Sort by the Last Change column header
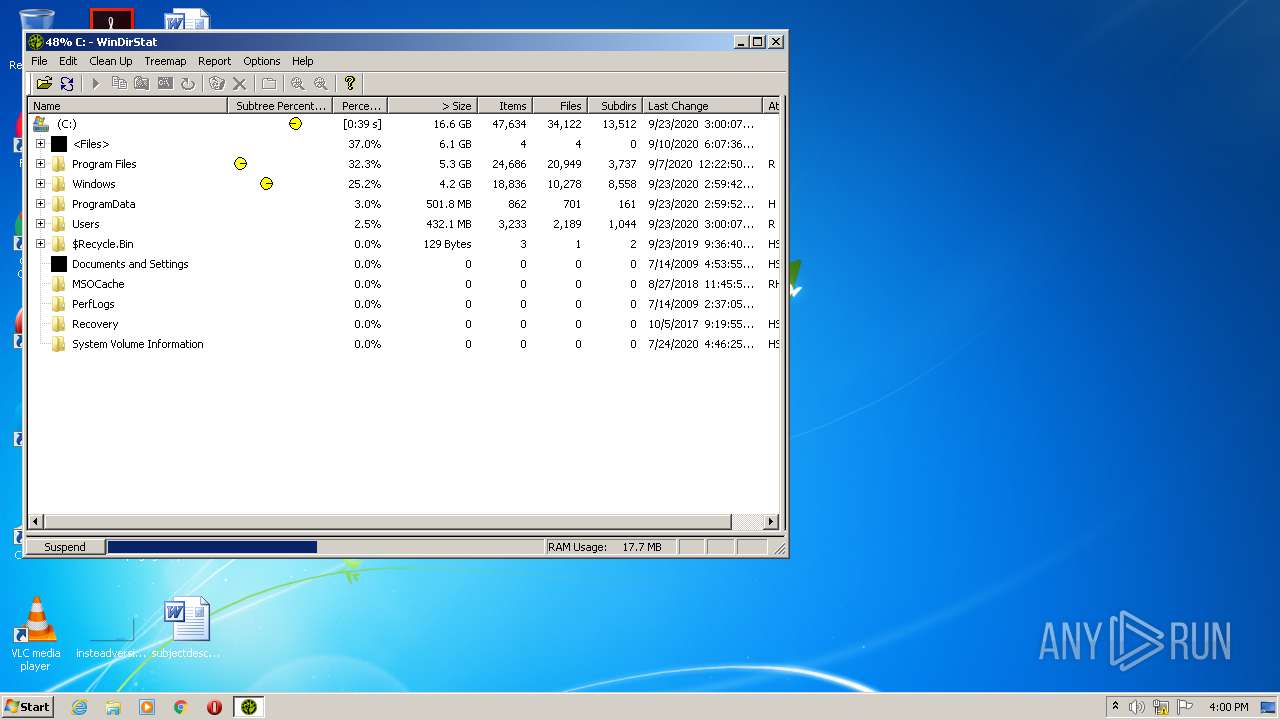Image resolution: width=1280 pixels, height=720 pixels. pos(702,105)
